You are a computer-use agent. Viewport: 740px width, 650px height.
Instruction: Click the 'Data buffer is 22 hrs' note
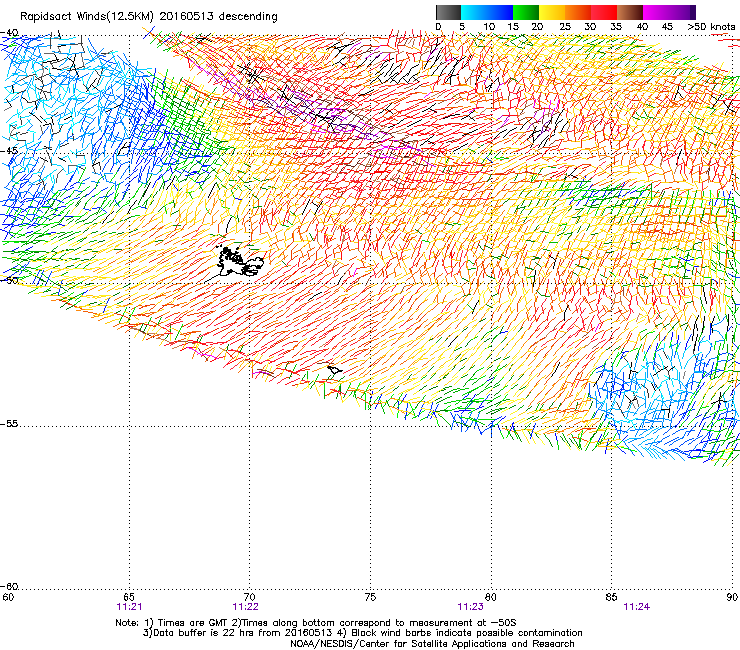coord(237,633)
